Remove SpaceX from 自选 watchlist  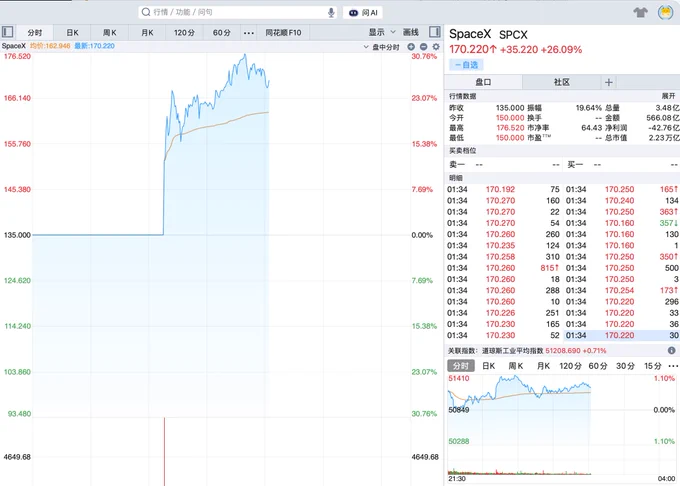[x=466, y=65]
